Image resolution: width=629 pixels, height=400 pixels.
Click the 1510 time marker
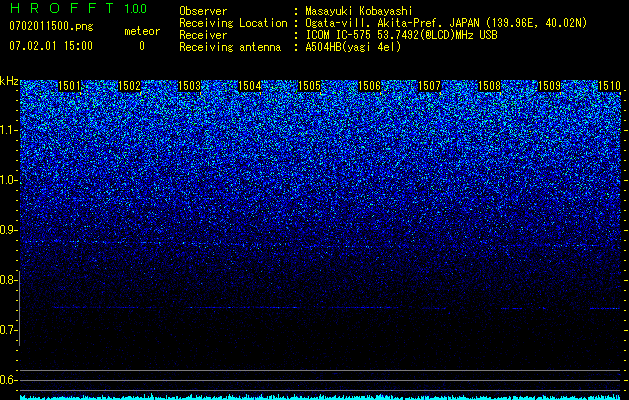609,86
